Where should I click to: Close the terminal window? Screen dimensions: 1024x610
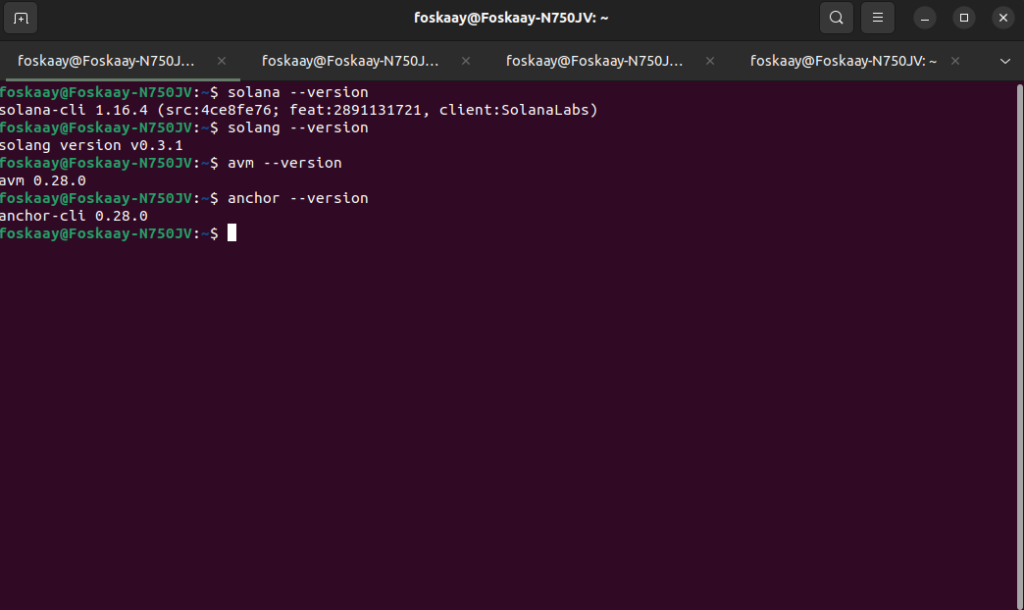point(1003,18)
